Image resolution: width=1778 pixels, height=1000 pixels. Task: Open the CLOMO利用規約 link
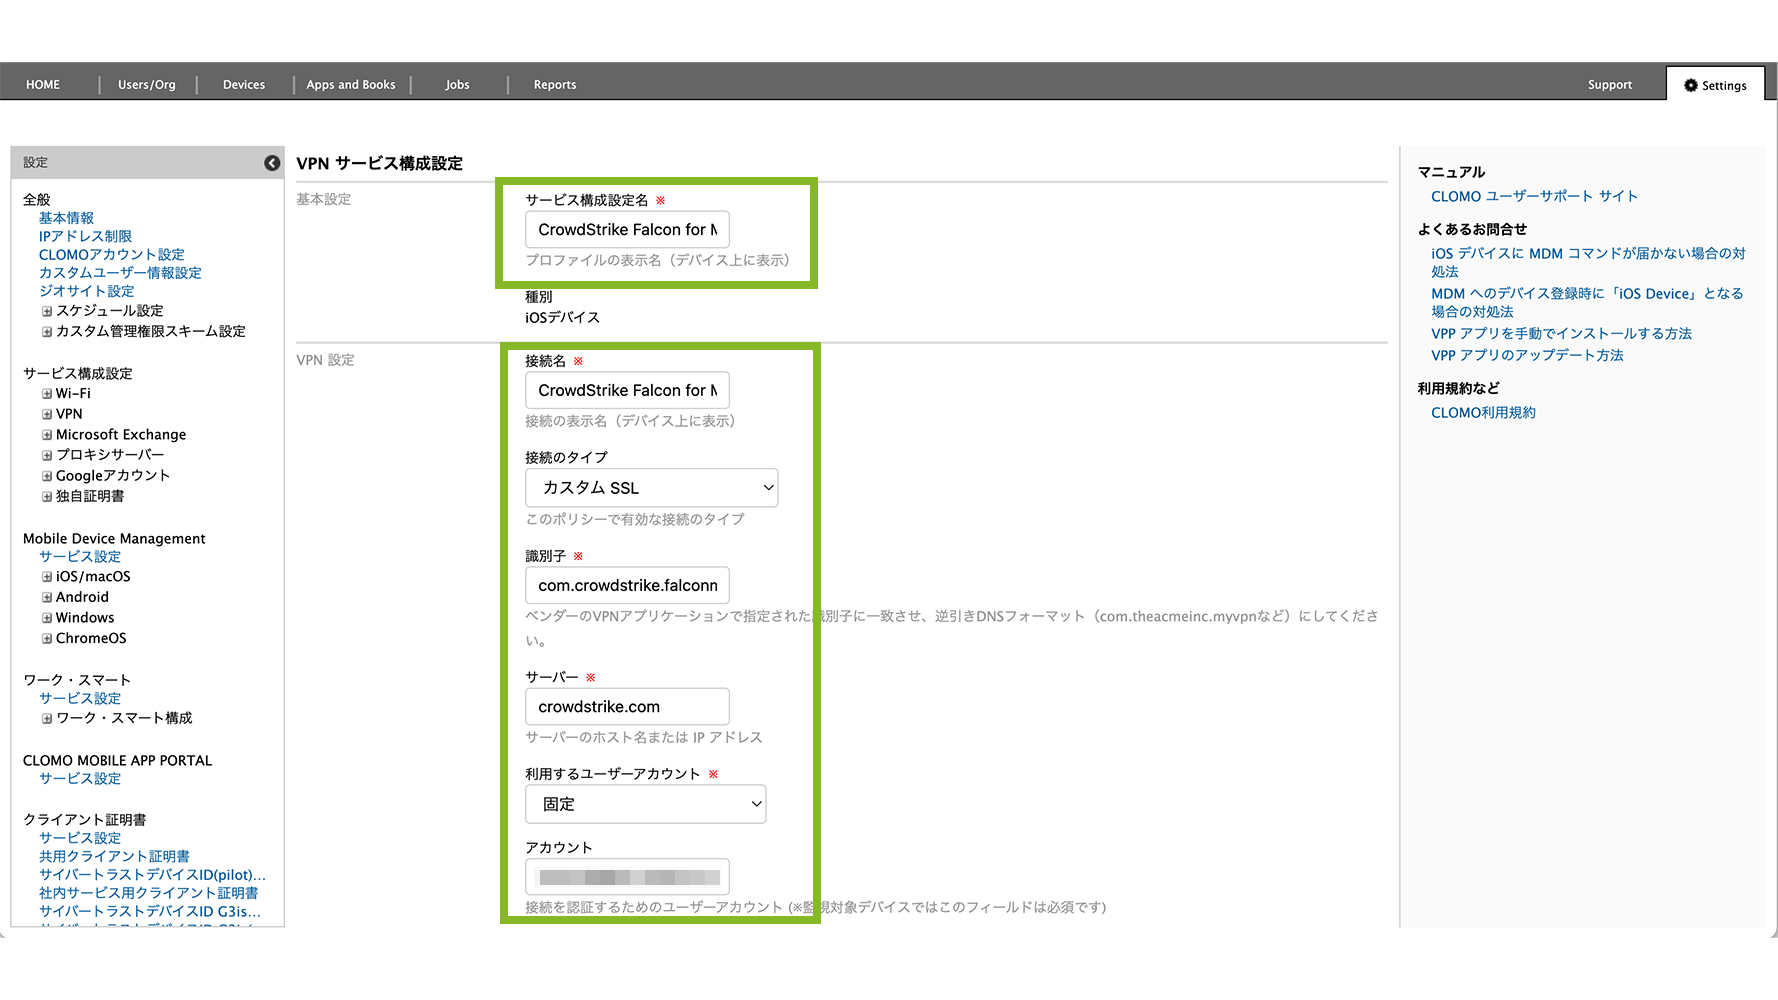coord(1483,413)
